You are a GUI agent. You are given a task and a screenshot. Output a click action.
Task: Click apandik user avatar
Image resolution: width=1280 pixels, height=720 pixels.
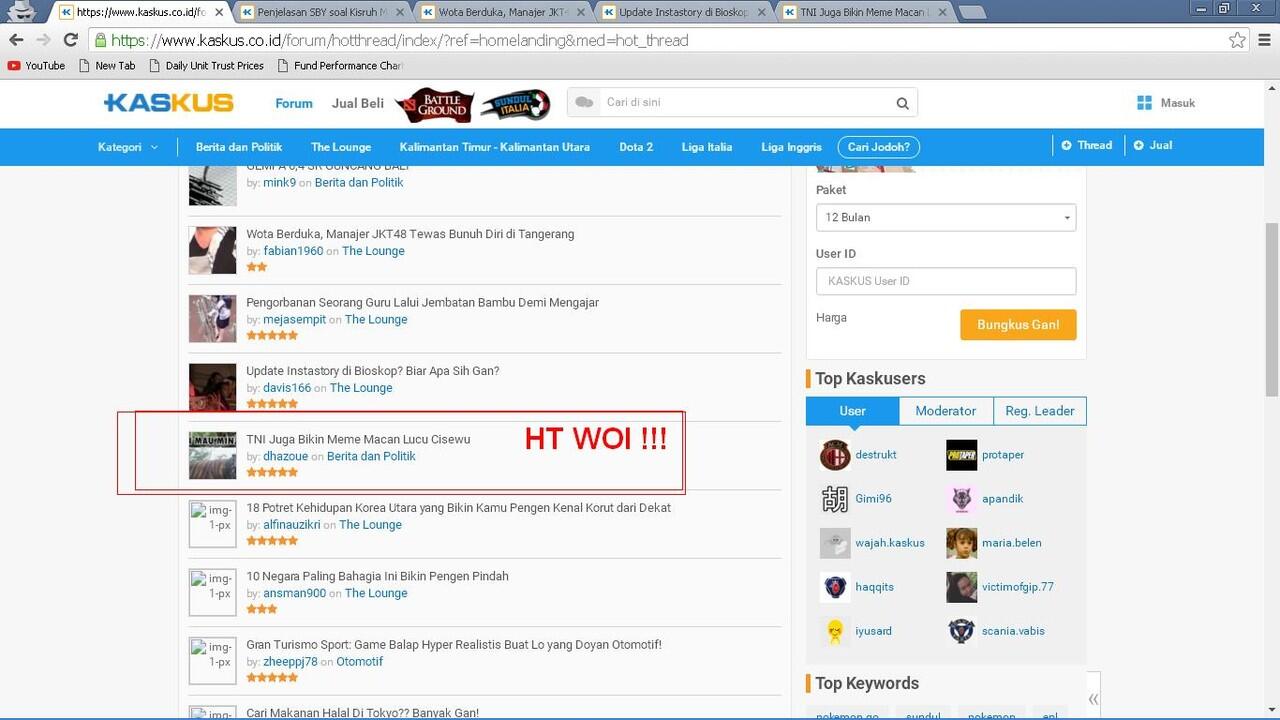tap(962, 499)
